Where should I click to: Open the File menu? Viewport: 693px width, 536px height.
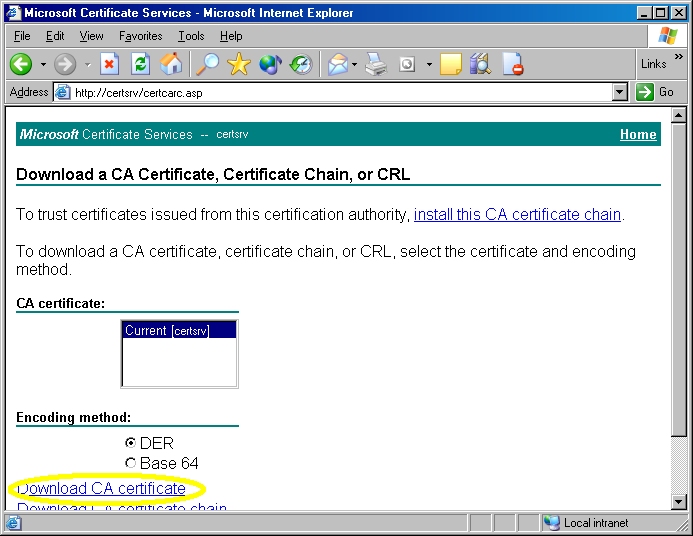[x=22, y=36]
